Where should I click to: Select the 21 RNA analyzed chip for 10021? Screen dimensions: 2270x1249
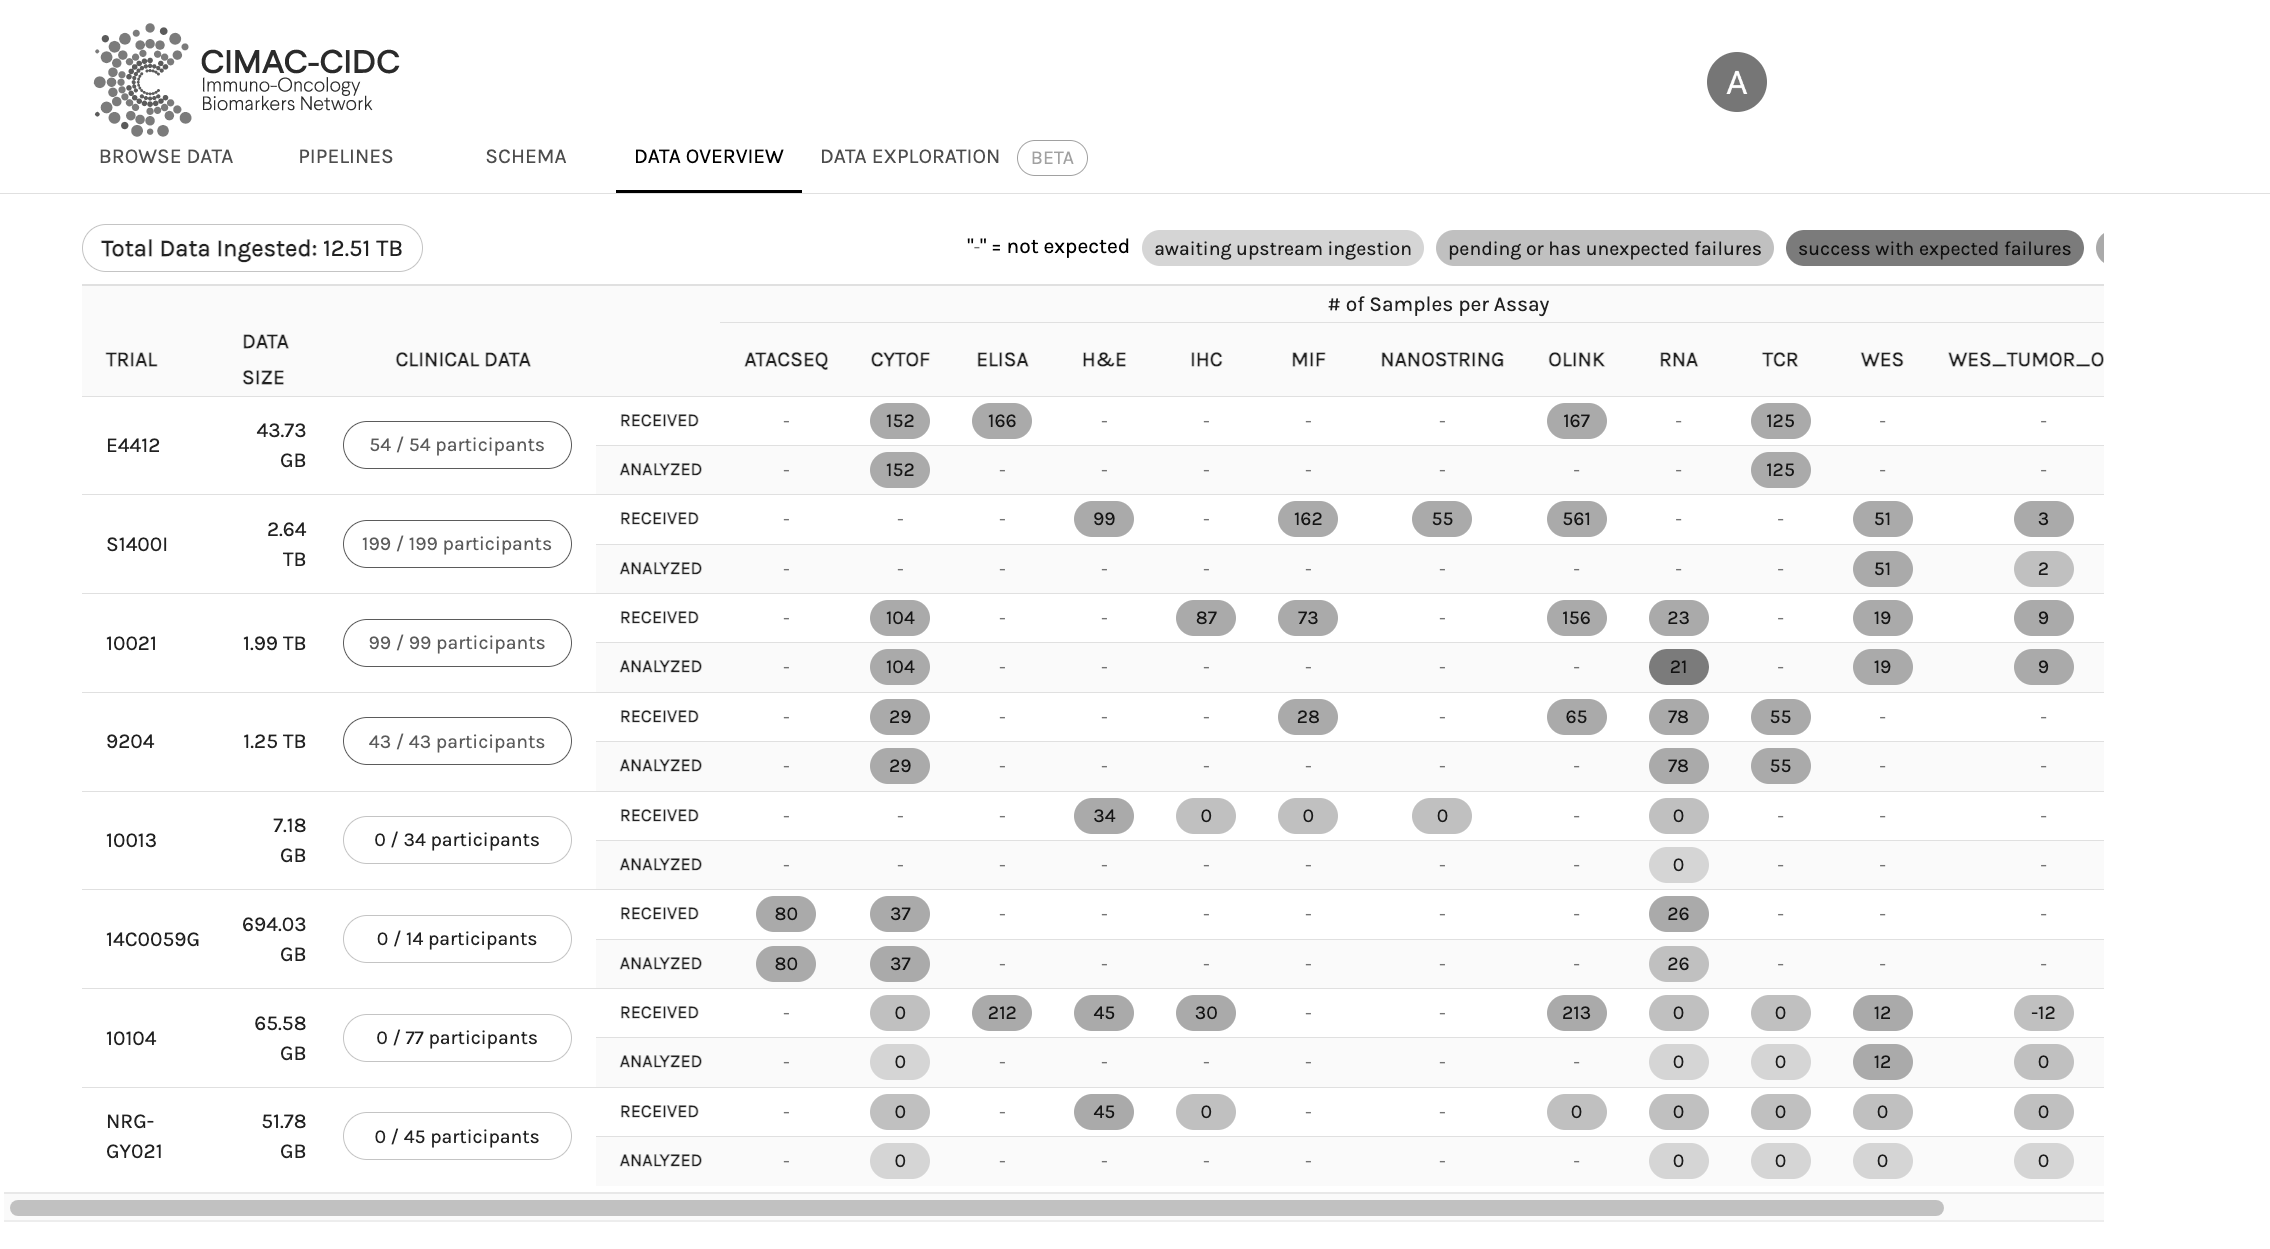click(x=1678, y=667)
